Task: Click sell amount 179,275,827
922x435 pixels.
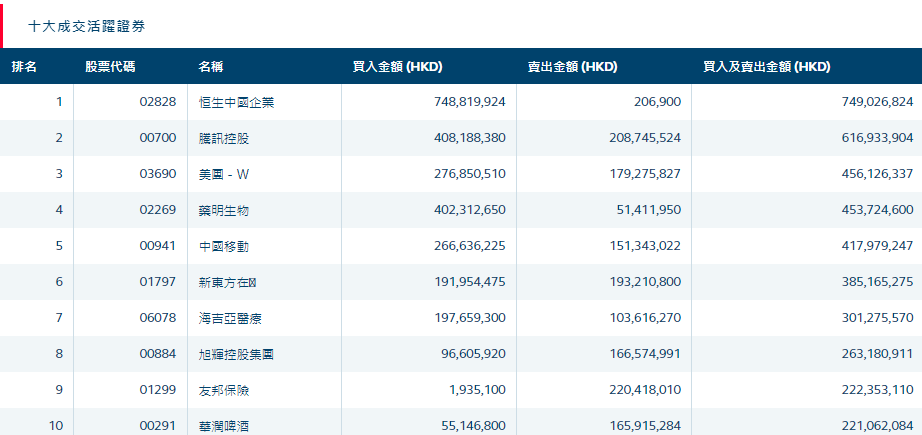Action: pos(645,174)
